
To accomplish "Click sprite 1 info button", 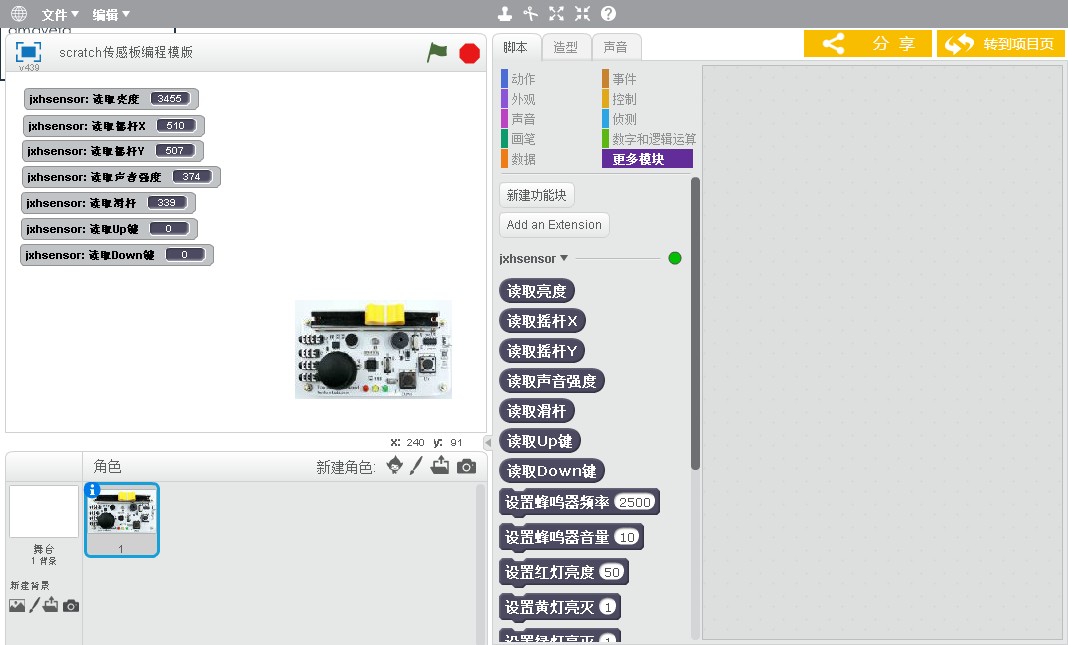I will 93,490.
